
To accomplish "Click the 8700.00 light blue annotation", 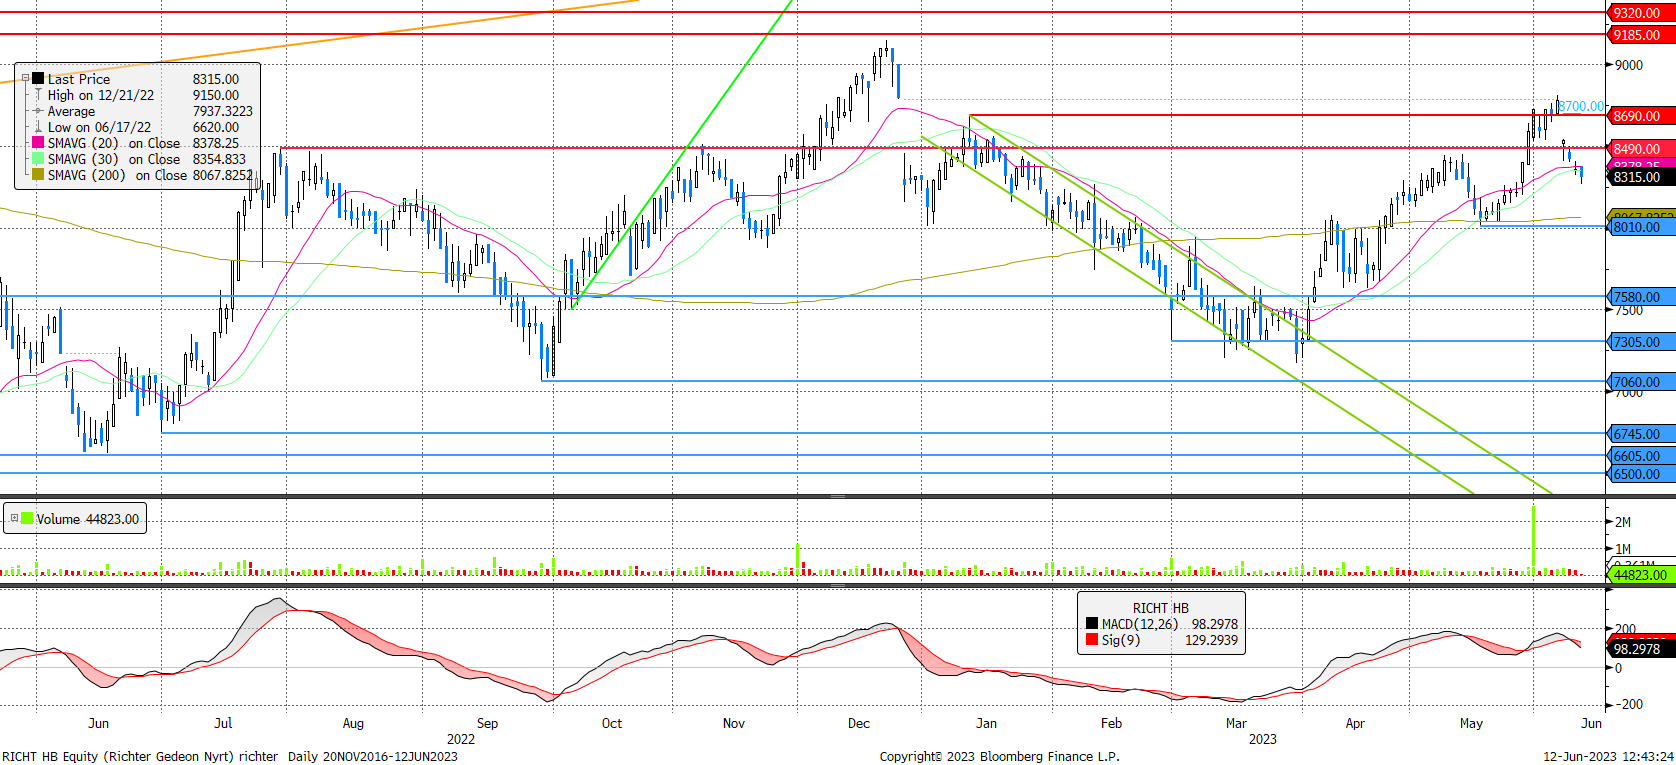I will coord(1581,106).
